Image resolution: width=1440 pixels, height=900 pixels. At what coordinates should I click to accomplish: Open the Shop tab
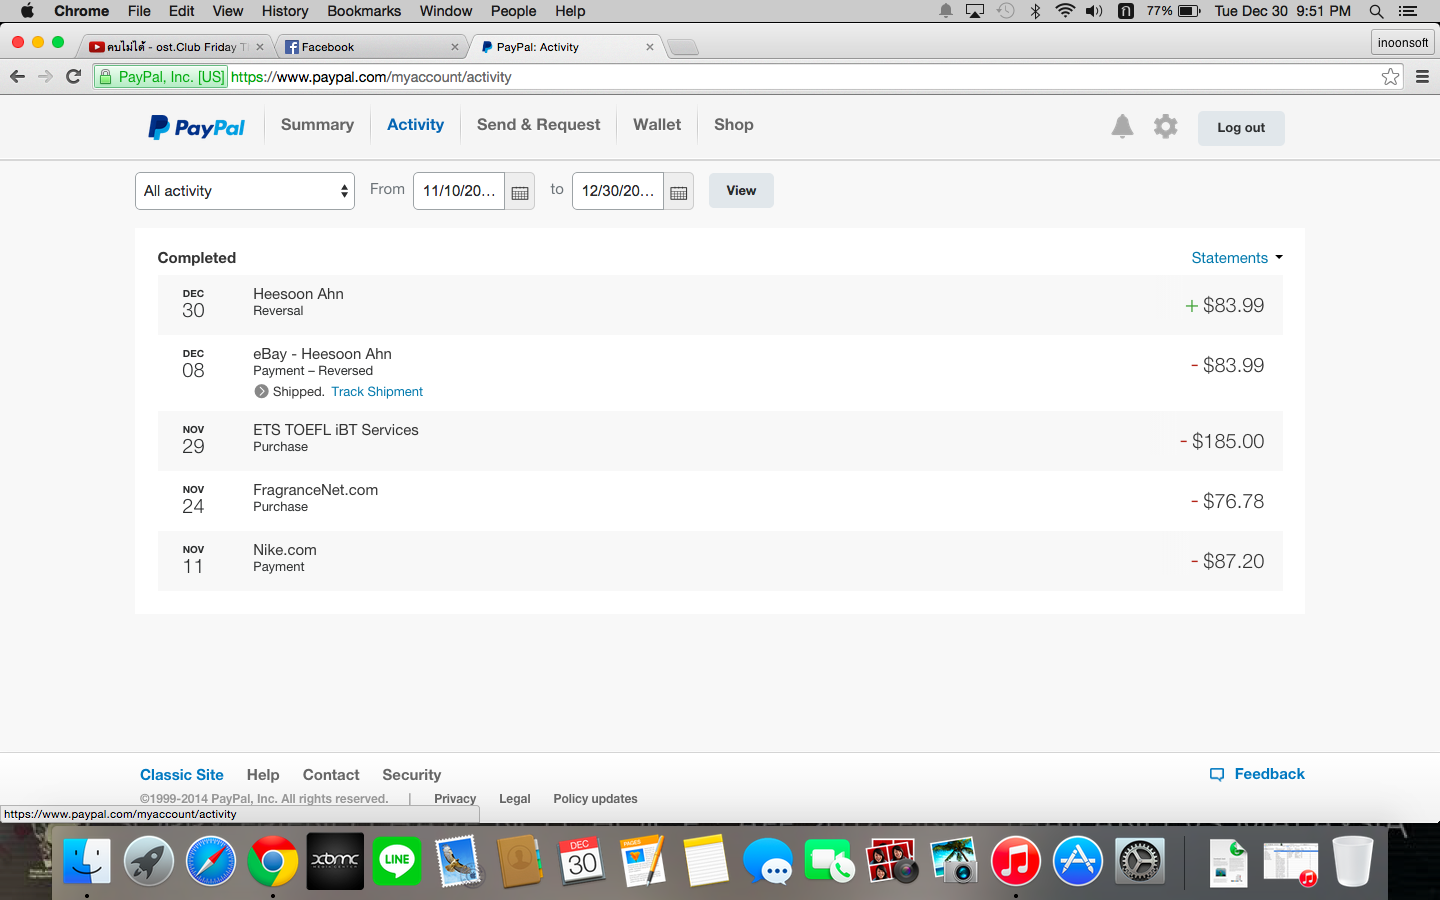pos(734,125)
